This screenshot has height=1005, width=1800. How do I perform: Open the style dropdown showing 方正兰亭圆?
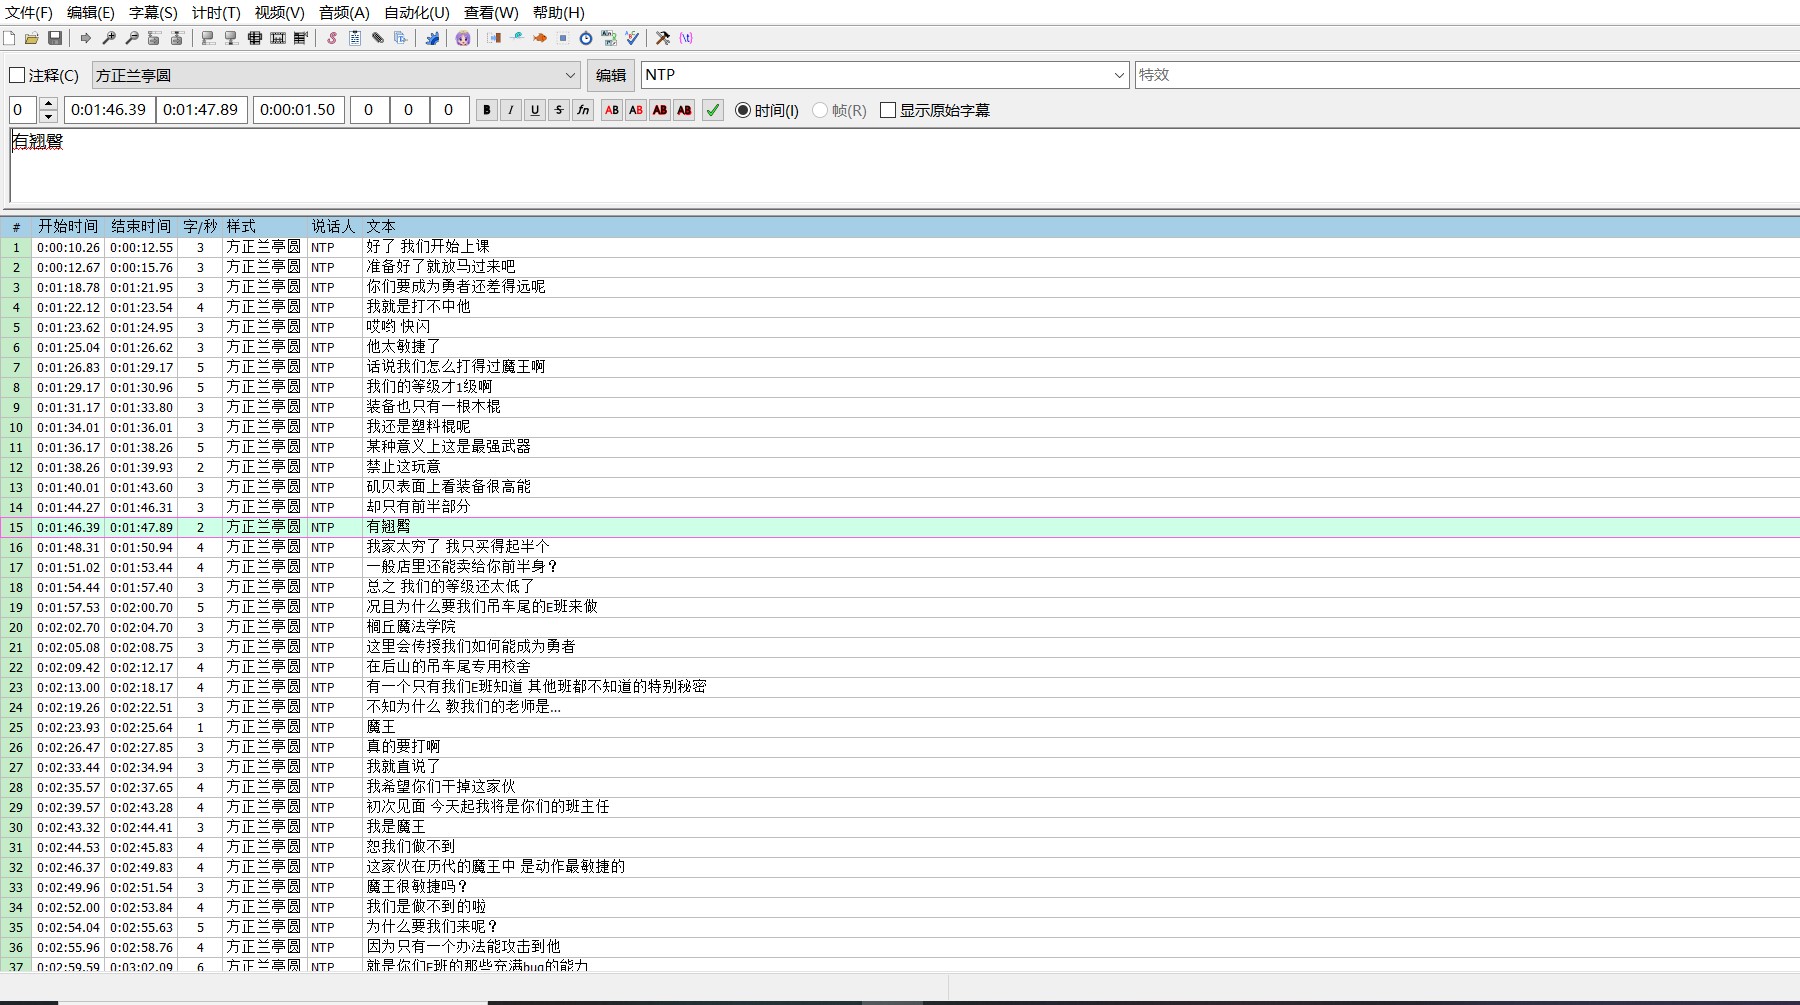(336, 75)
